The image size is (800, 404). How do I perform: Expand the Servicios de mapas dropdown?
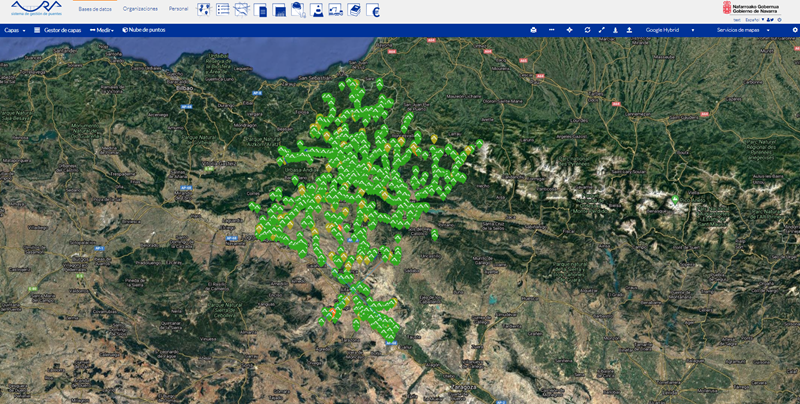(742, 30)
